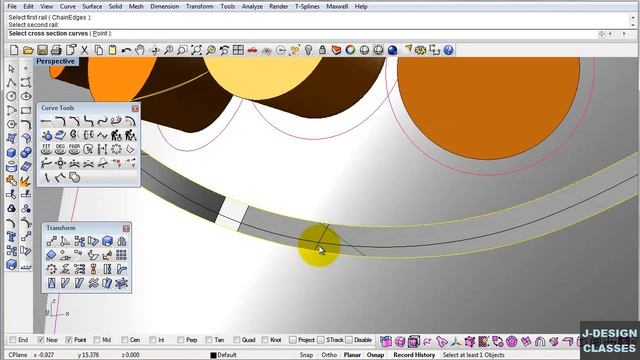Screen dimensions: 640x360
Task: Uncheck the Near osnap checkbox
Action: click(x=41, y=340)
